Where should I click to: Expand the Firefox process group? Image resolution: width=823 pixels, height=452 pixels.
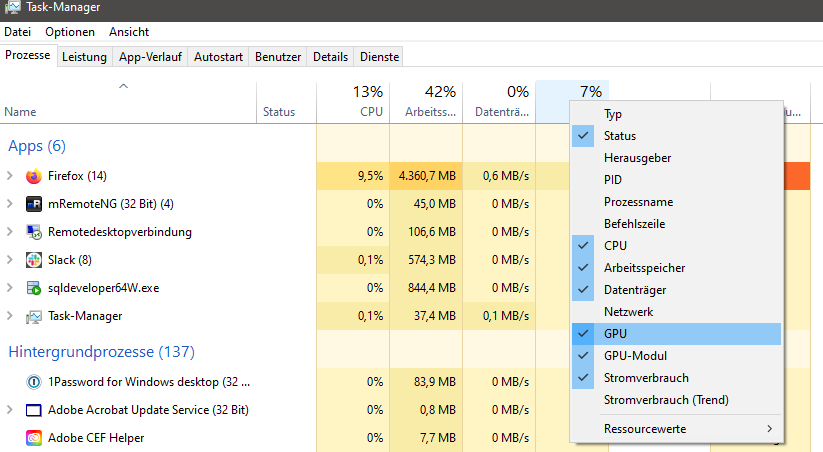coord(10,176)
